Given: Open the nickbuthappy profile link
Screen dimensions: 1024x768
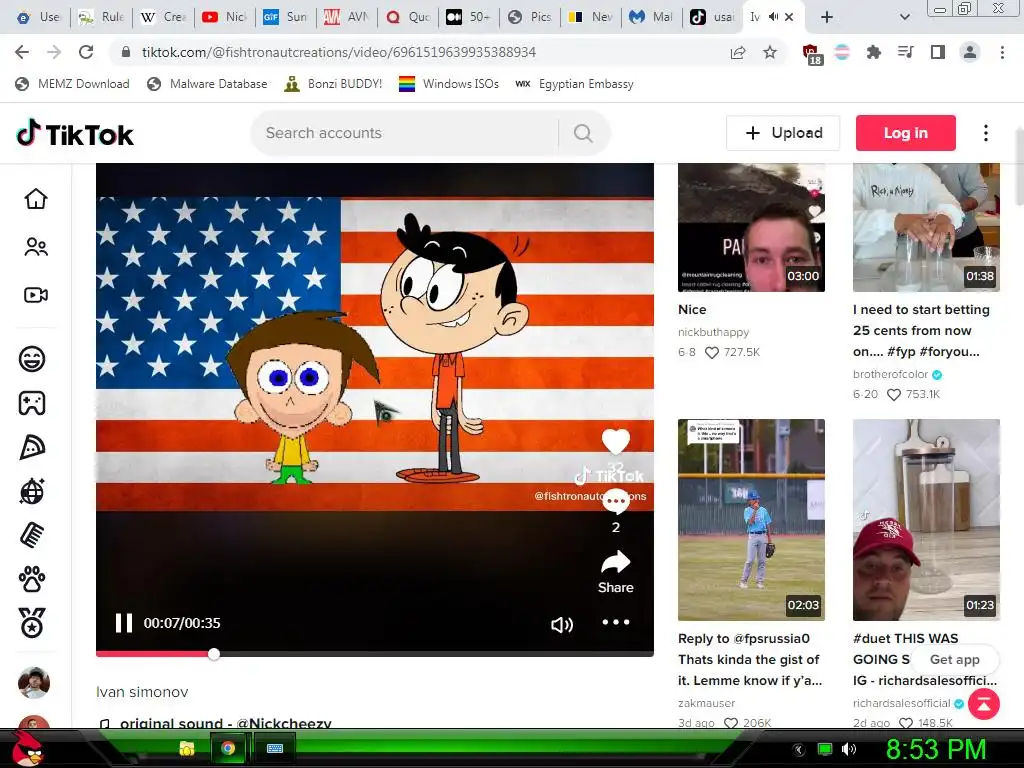Looking at the screenshot, I should click(713, 332).
